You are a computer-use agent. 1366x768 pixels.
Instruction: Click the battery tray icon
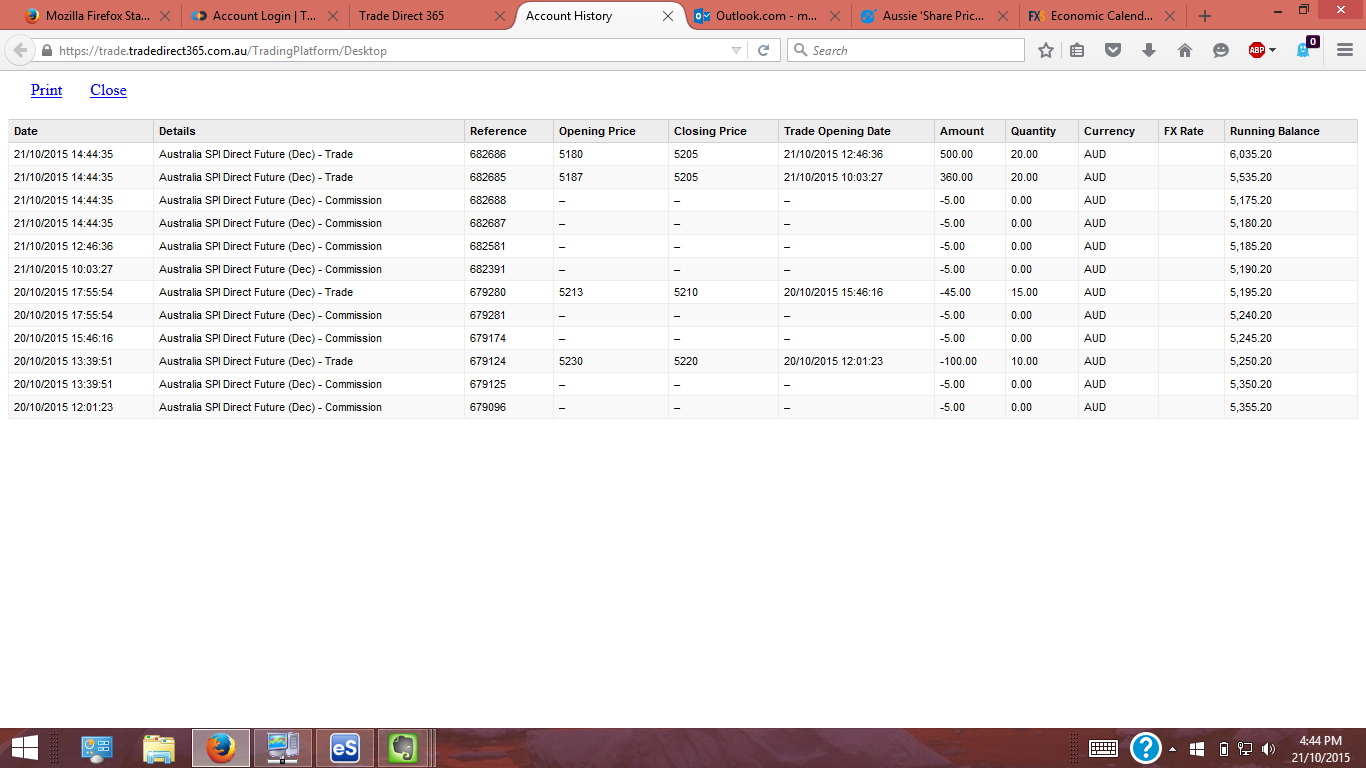(x=1223, y=749)
